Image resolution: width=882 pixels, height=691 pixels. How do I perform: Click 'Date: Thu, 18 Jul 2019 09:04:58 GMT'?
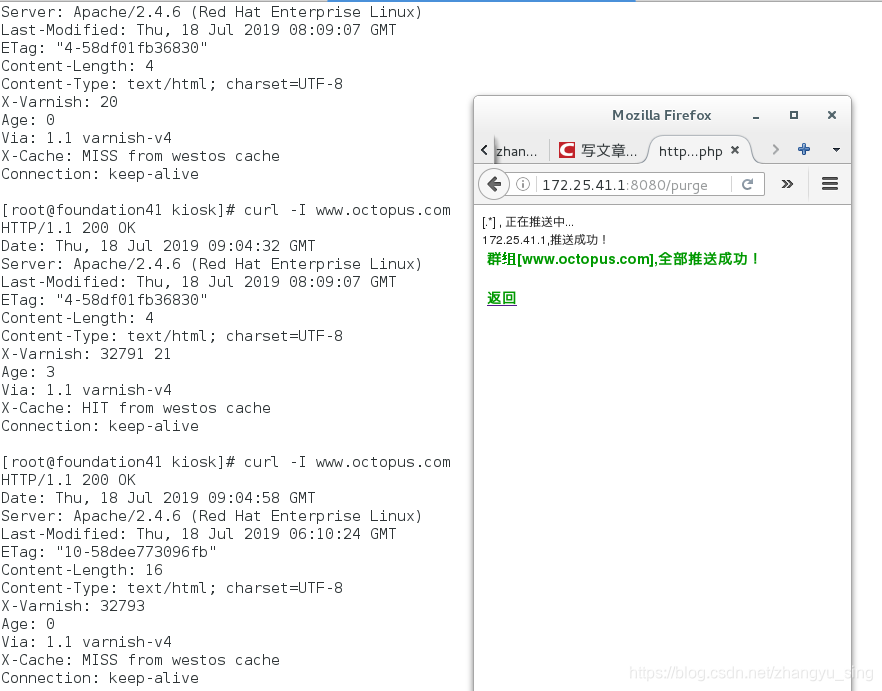pyautogui.click(x=158, y=498)
